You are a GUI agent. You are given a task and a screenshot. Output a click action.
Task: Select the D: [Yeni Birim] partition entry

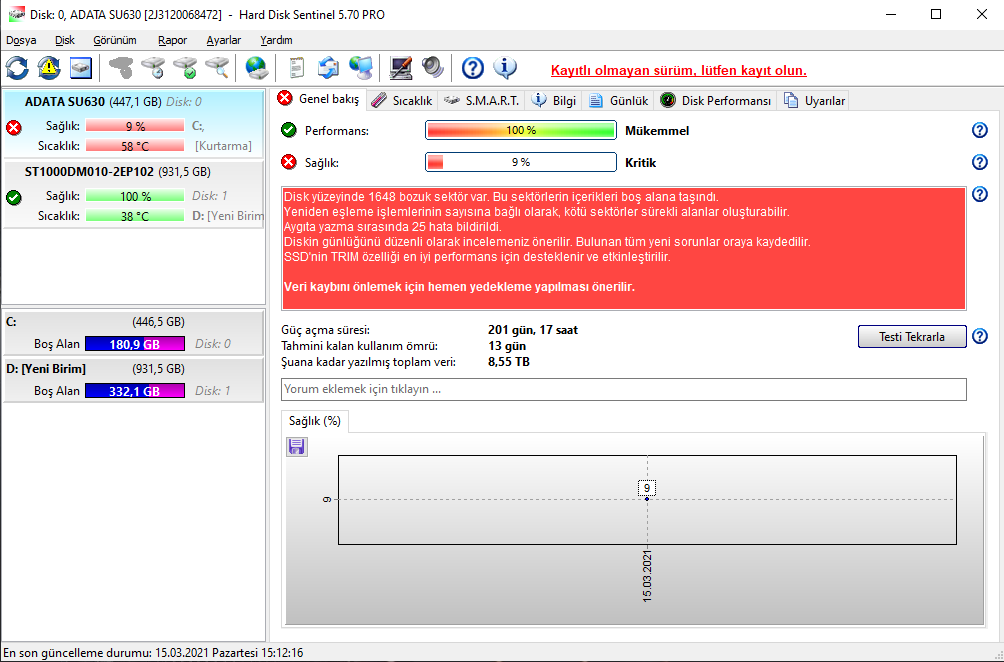133,380
